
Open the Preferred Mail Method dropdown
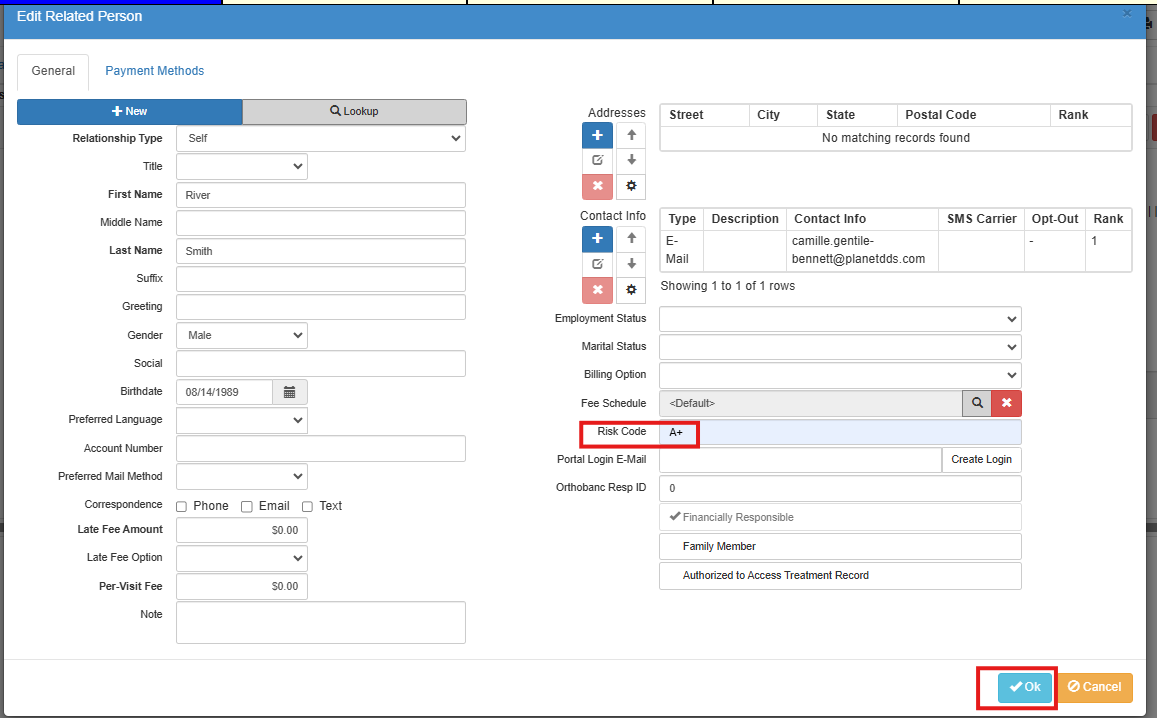point(241,477)
